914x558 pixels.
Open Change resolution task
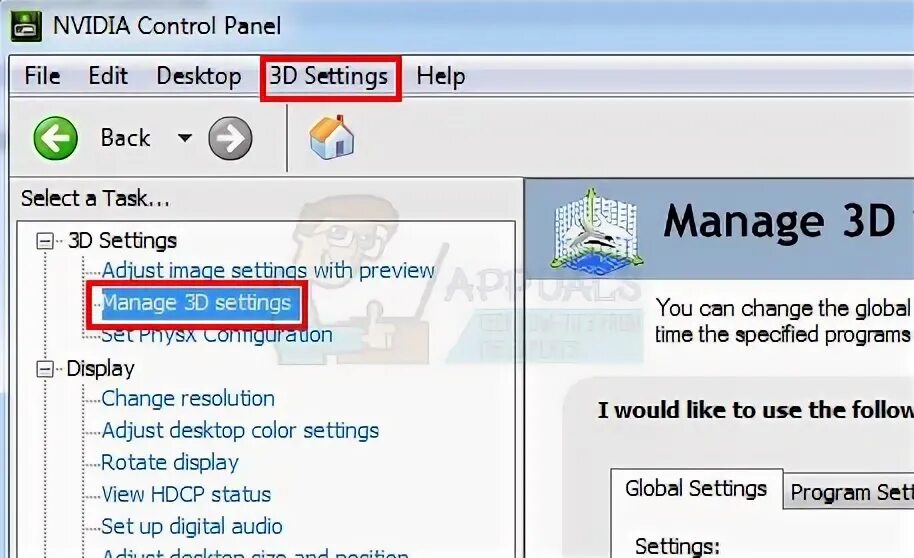click(x=188, y=398)
